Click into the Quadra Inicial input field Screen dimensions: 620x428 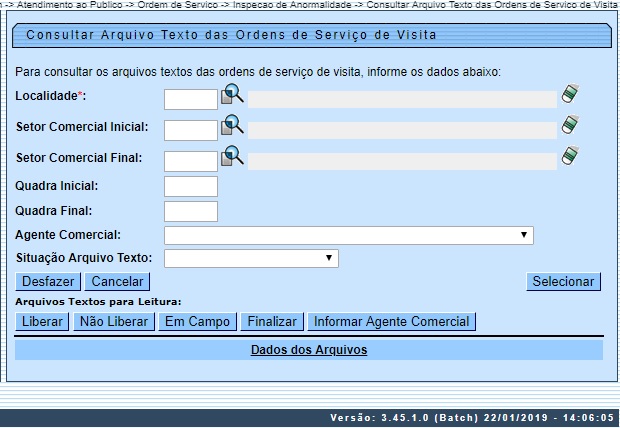pos(190,186)
